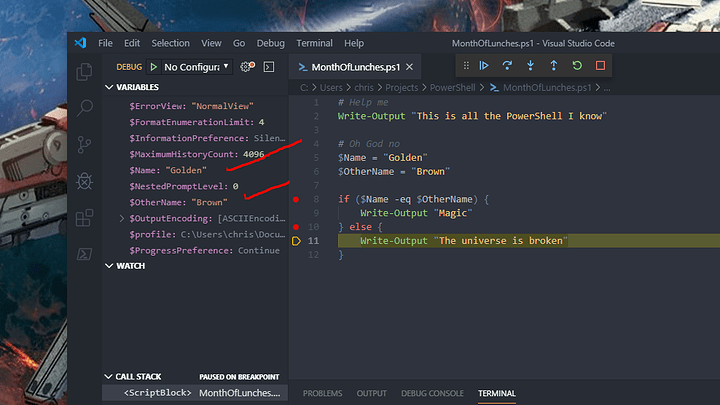Screen dimensions: 720x405
Task: Open the Search view icon
Action: click(x=84, y=108)
